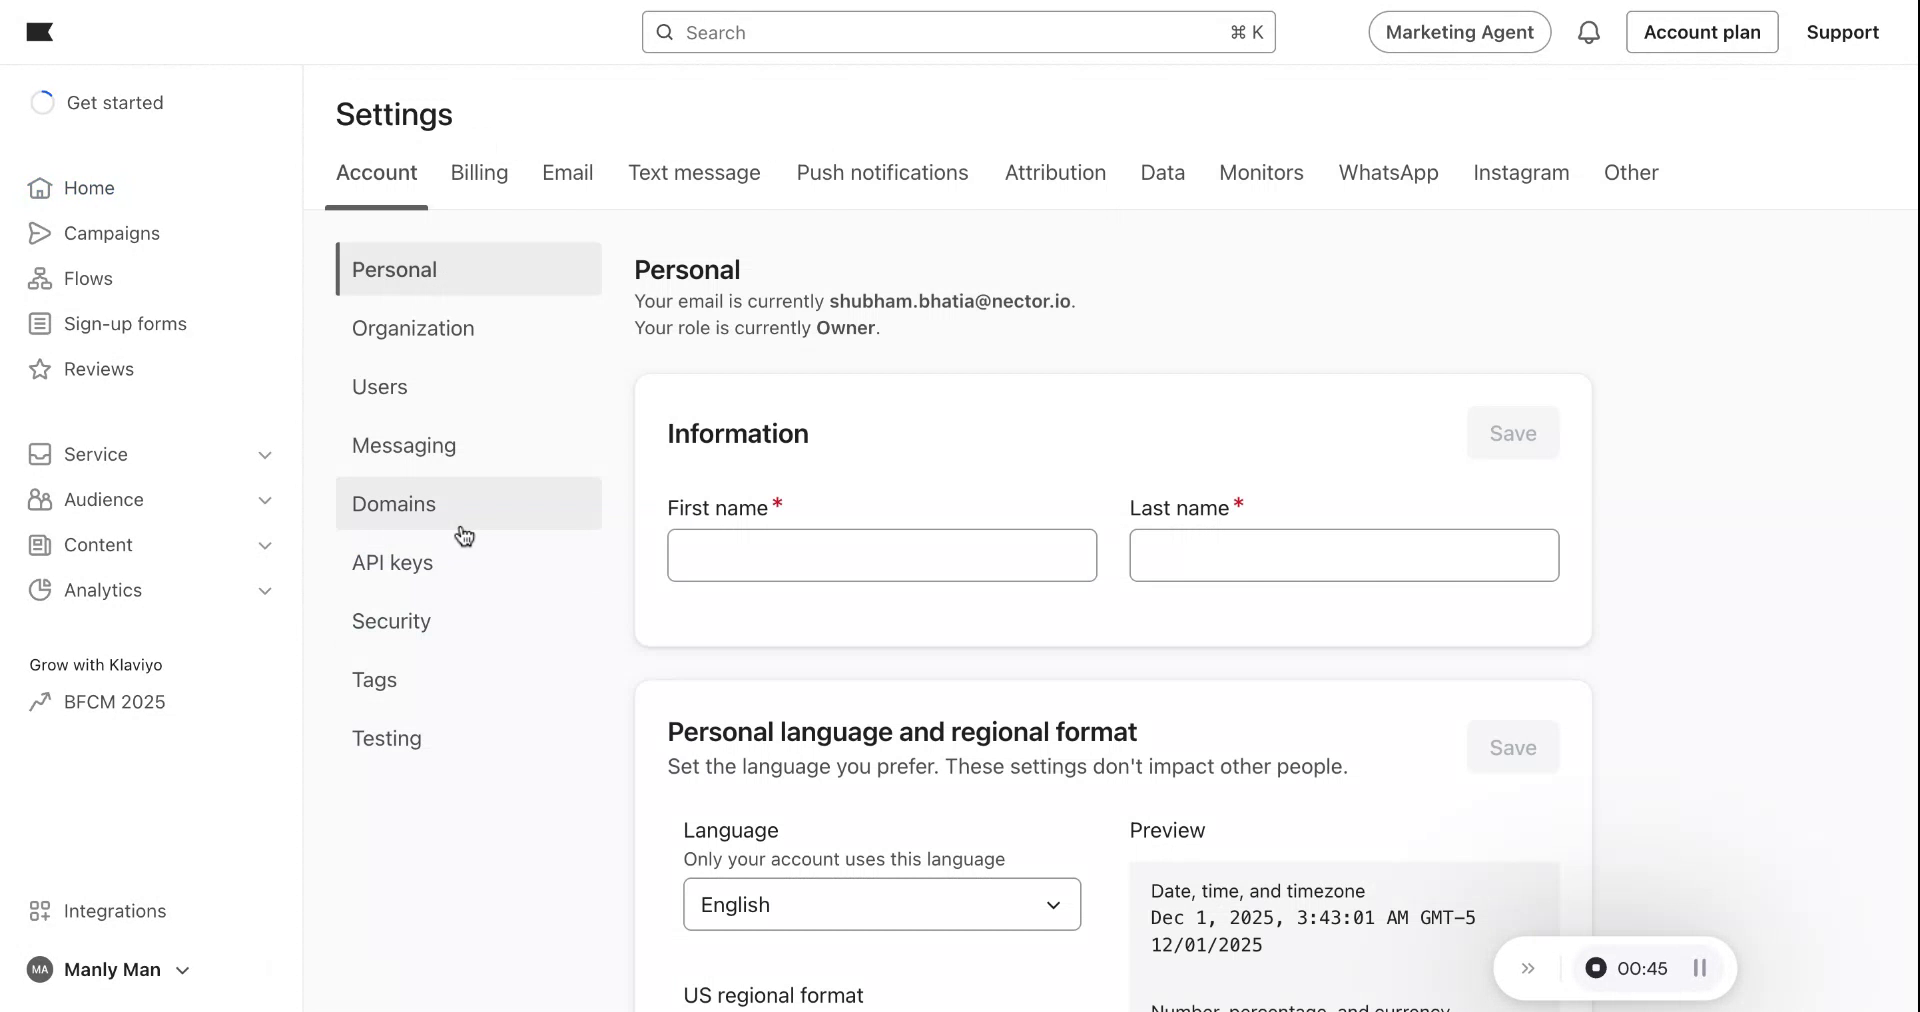Viewport: 1920px width, 1012px height.
Task: Open Account plan
Action: pyautogui.click(x=1702, y=32)
